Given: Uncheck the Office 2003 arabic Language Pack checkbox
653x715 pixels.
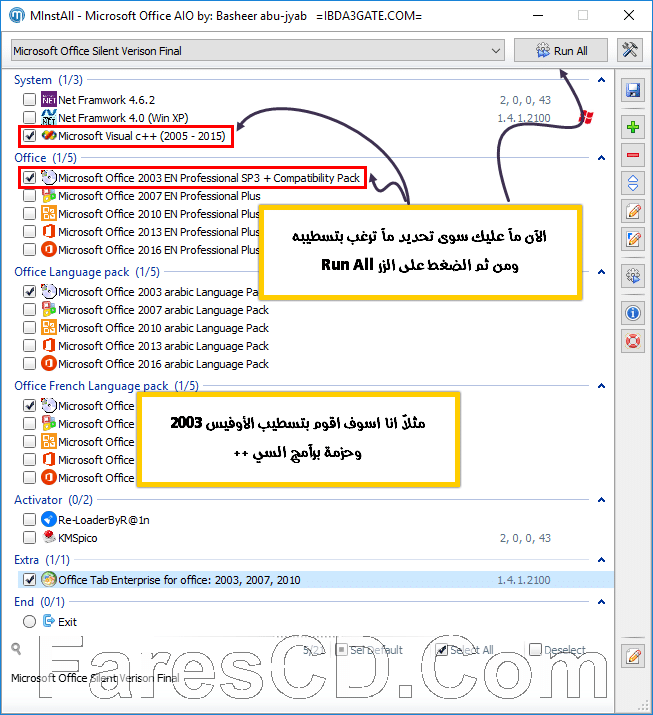Looking at the screenshot, I should click(x=29, y=292).
